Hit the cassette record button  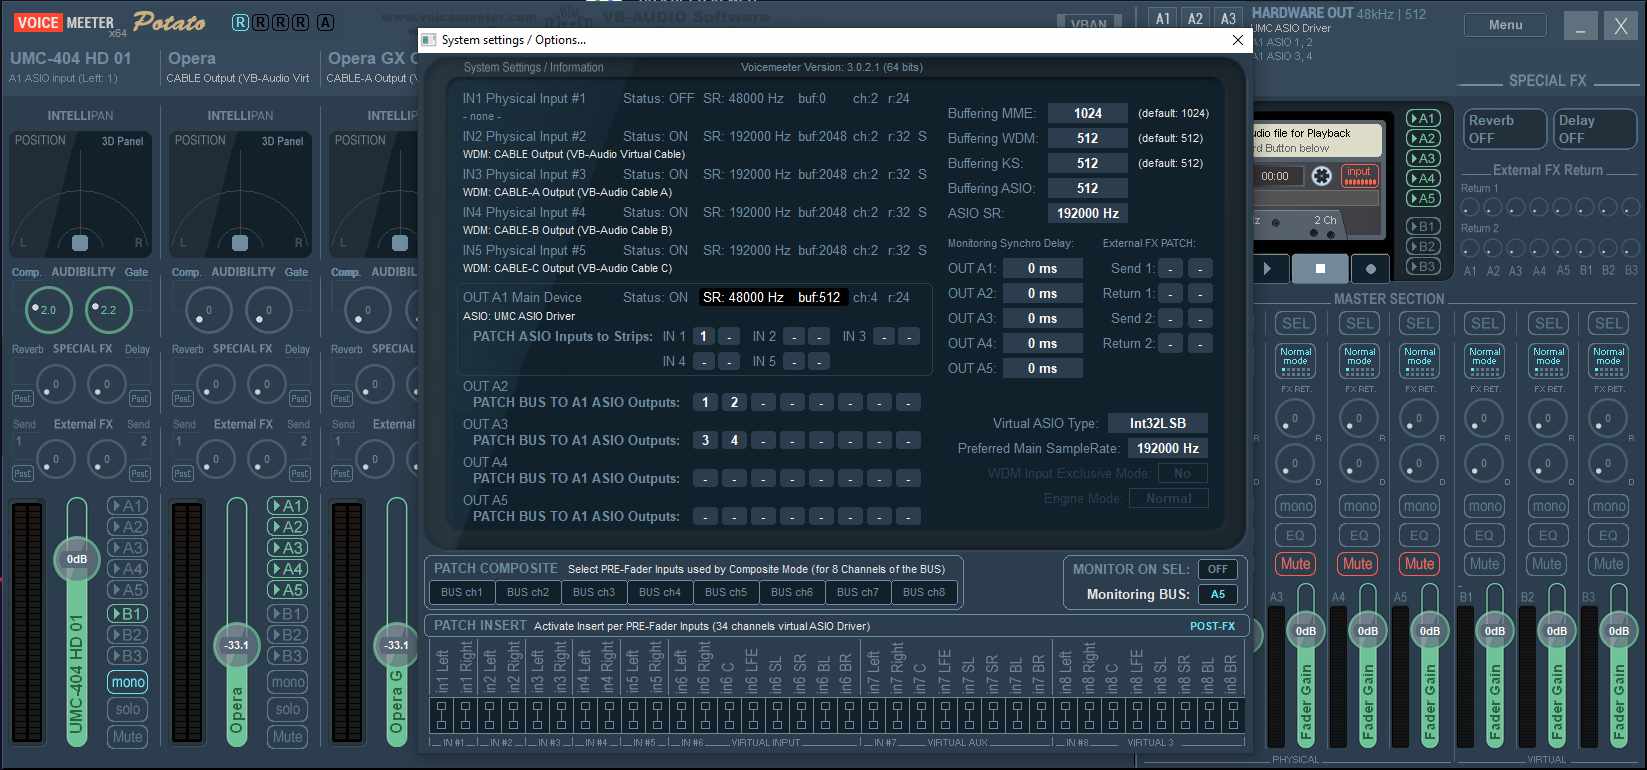1370,268
